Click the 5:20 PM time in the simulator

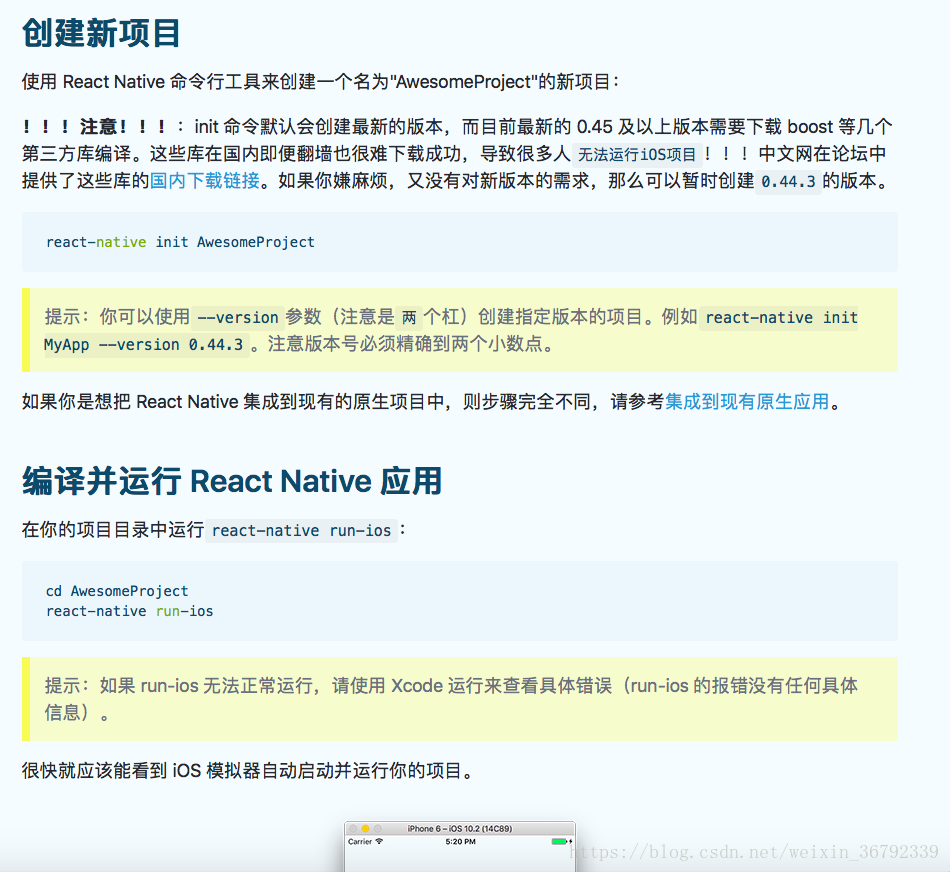click(x=460, y=842)
